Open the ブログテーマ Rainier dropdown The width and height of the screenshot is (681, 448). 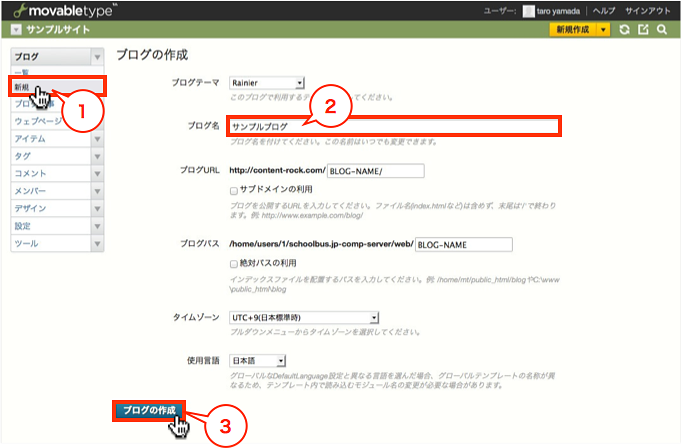point(267,83)
